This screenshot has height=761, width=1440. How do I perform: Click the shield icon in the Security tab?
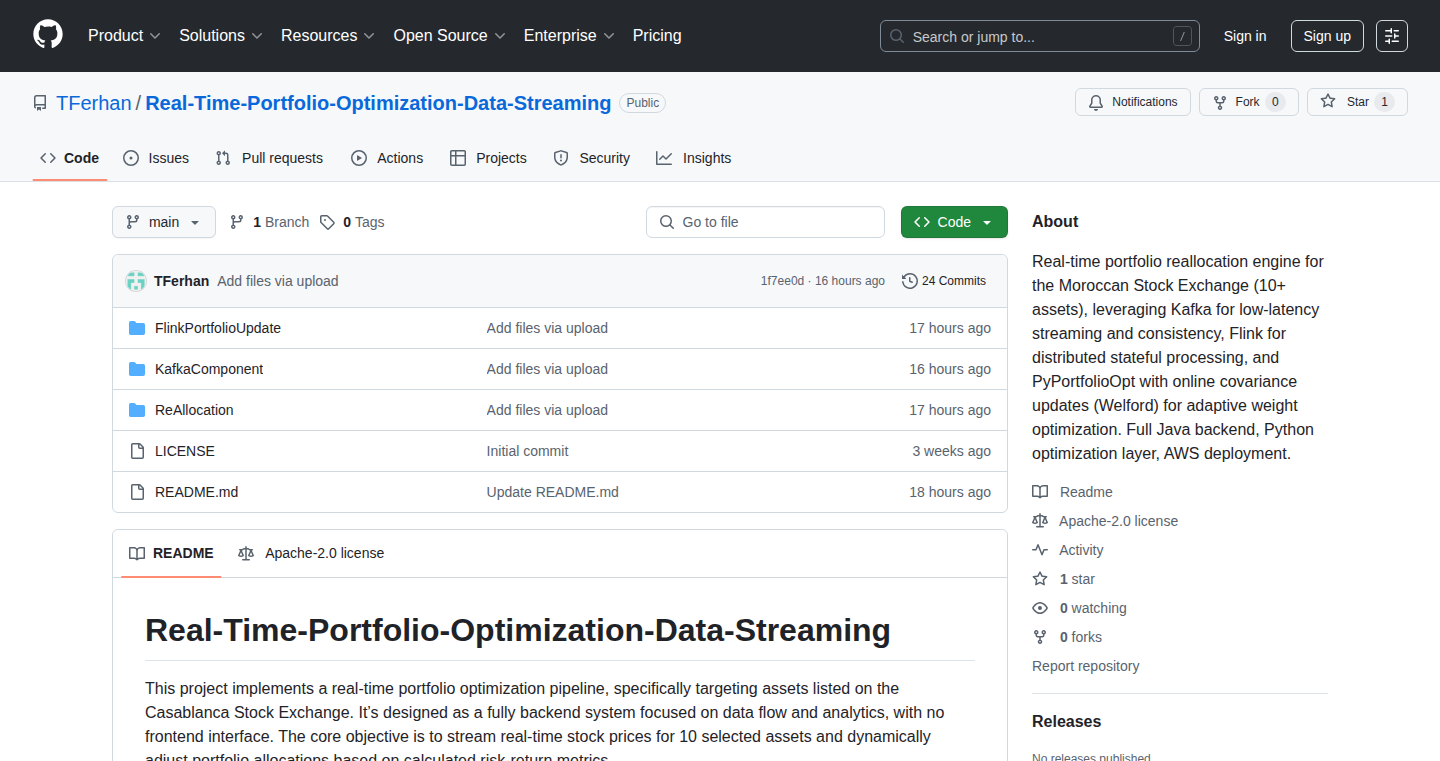pos(561,158)
